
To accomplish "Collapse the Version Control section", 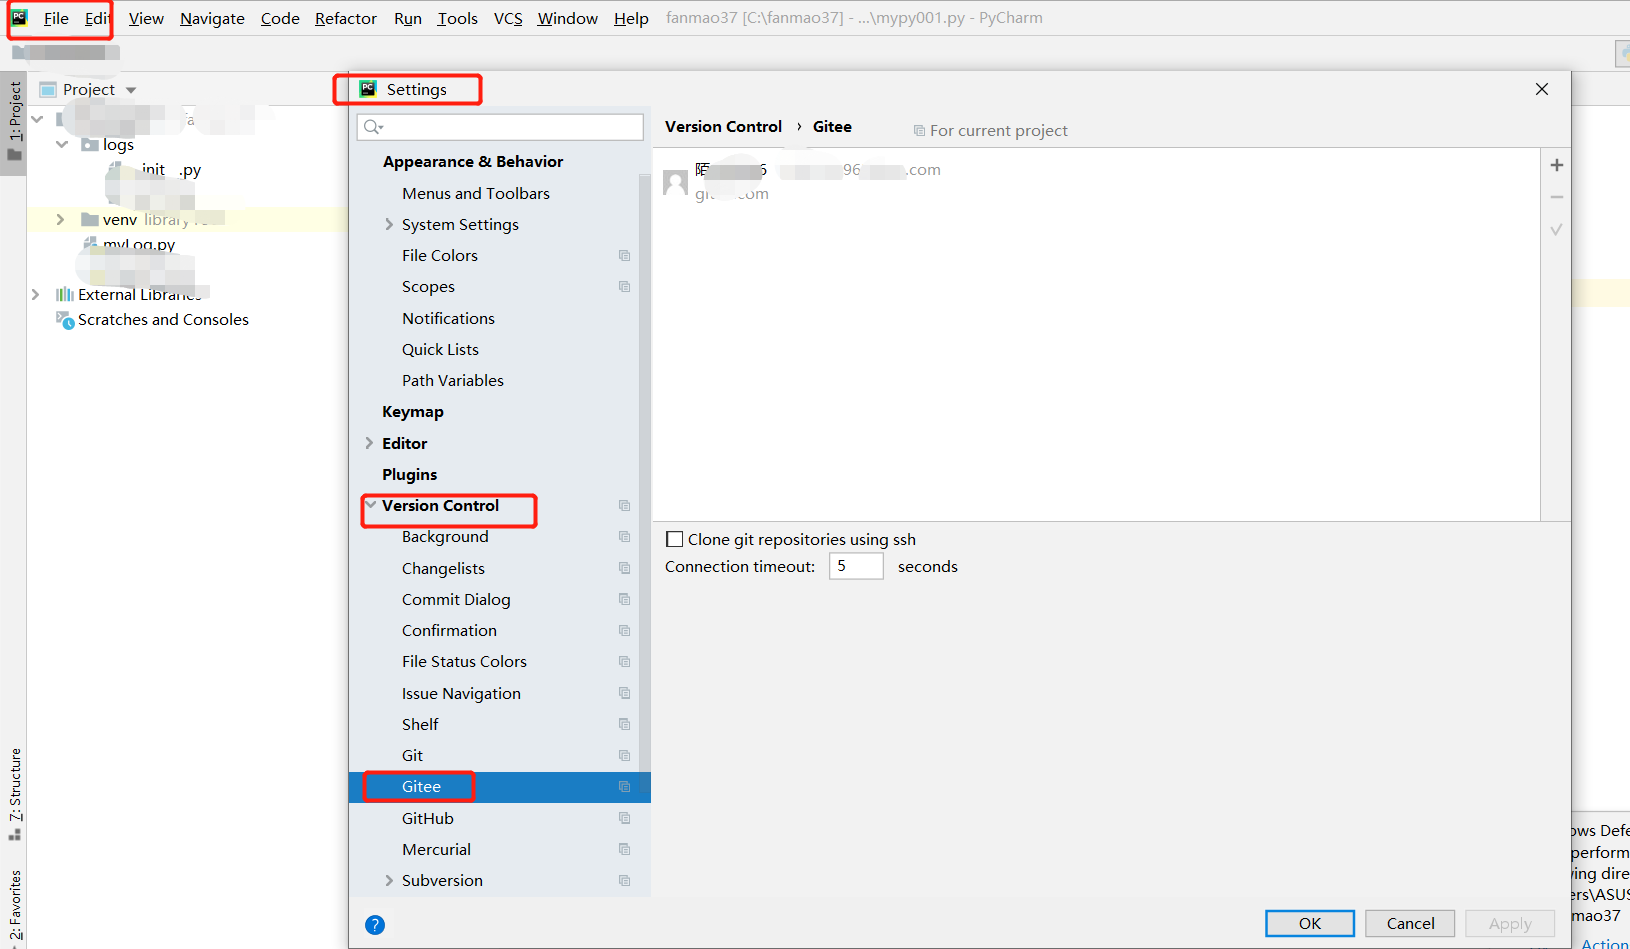I will (x=371, y=505).
